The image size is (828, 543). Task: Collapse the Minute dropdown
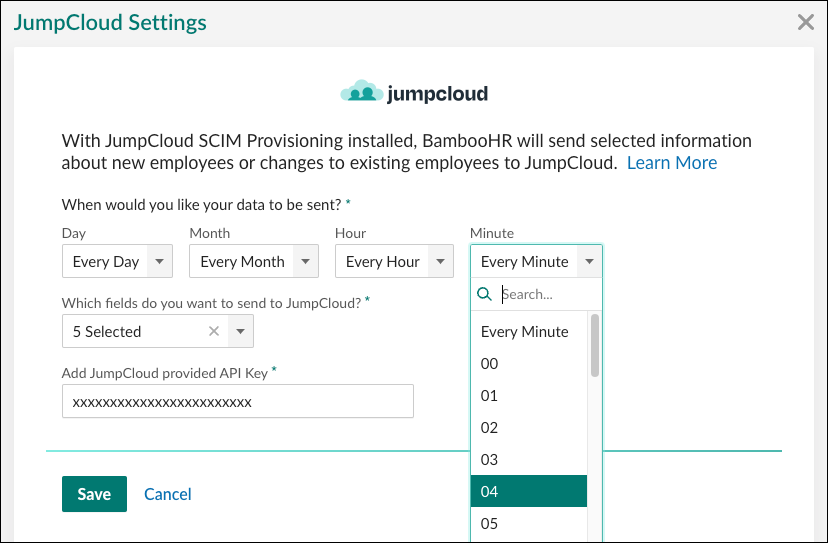590,262
